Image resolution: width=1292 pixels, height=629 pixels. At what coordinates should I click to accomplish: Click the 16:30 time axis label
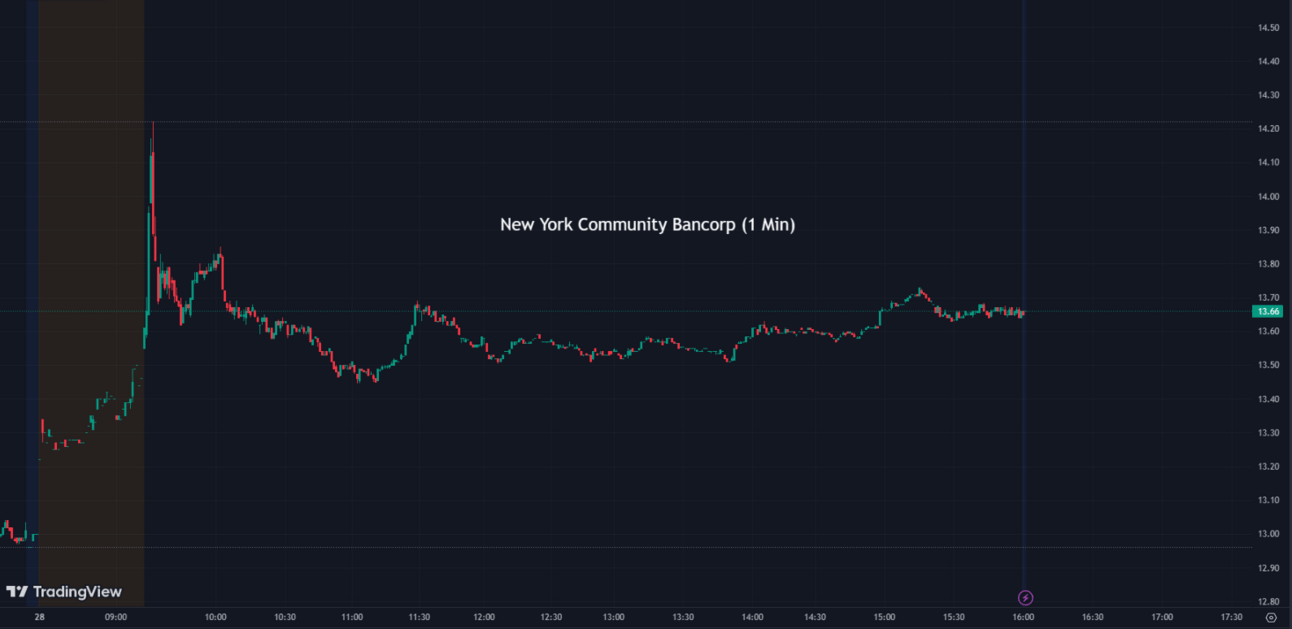pyautogui.click(x=1092, y=617)
